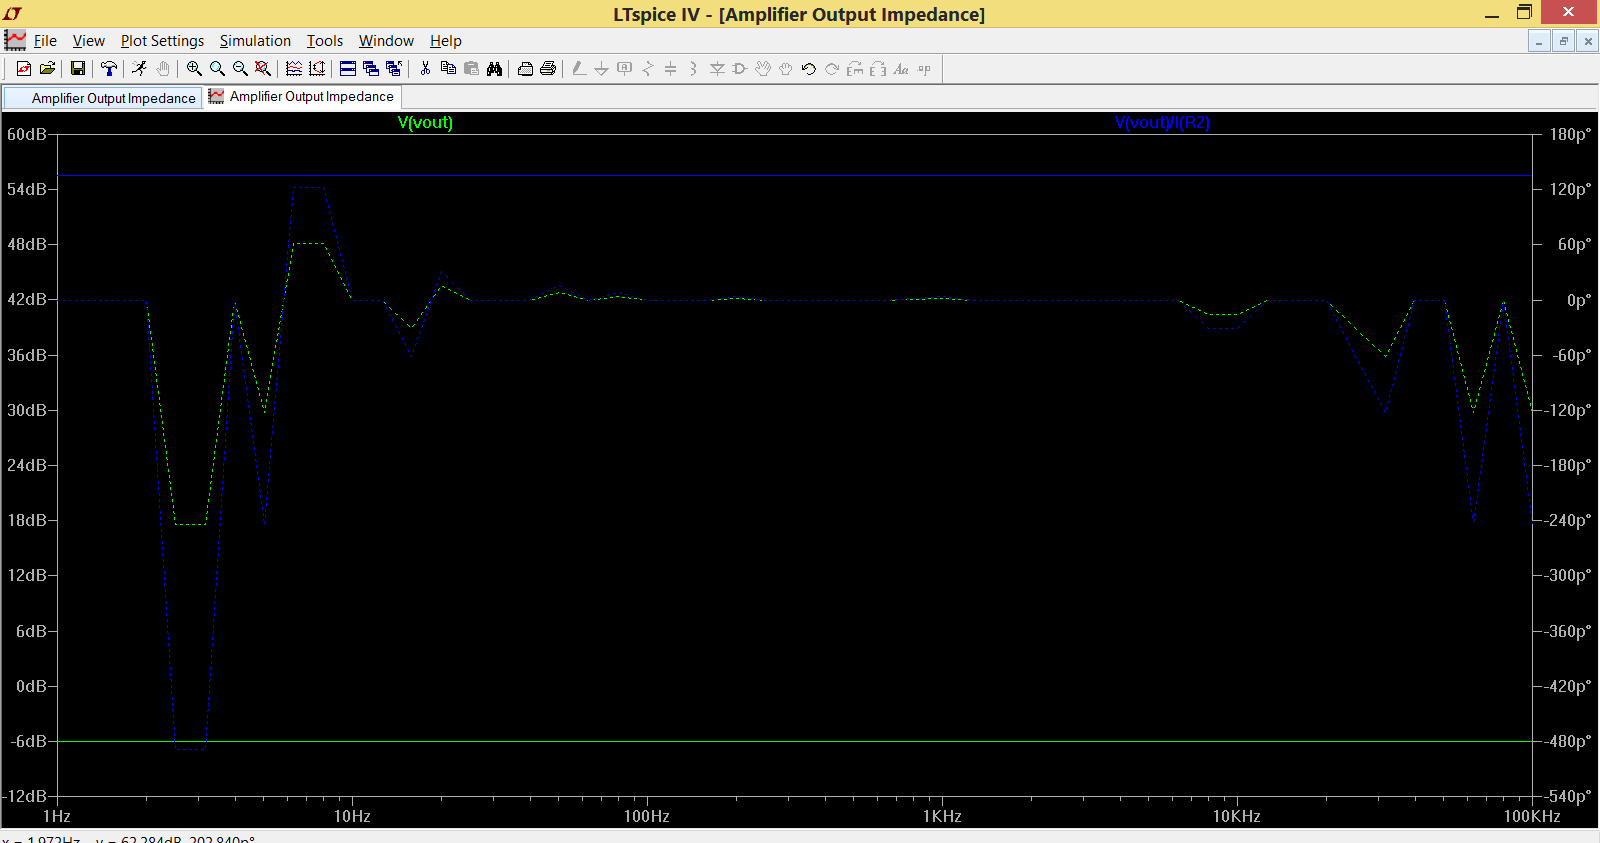Open the Control Panel hammer icon
The width and height of the screenshot is (1600, 843).
point(108,69)
